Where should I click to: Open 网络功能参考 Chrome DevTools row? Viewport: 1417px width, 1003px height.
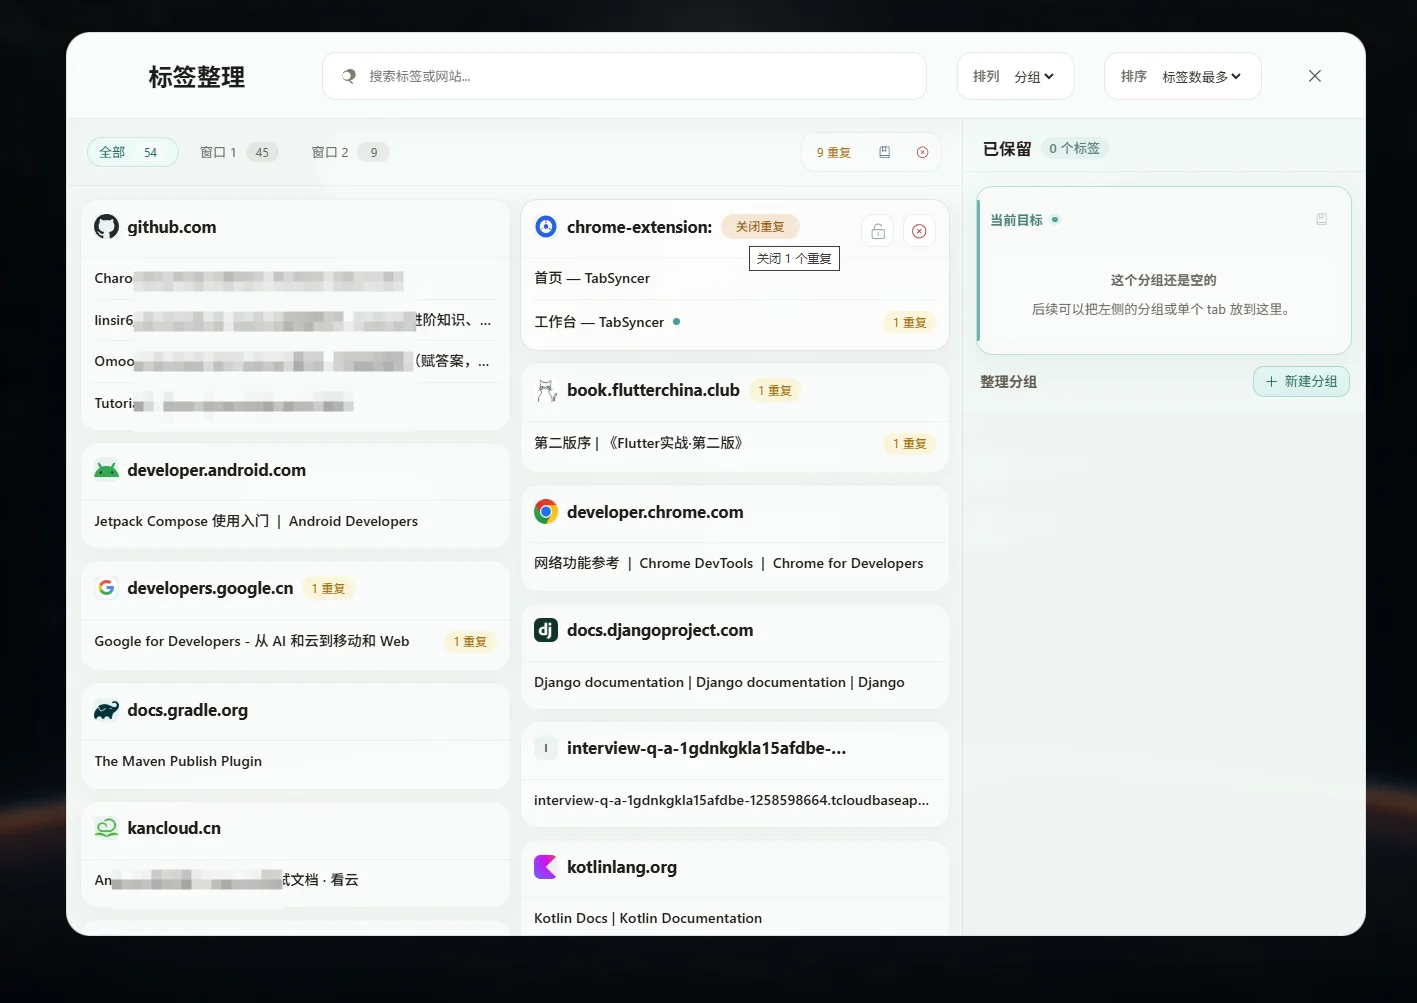[x=735, y=563]
